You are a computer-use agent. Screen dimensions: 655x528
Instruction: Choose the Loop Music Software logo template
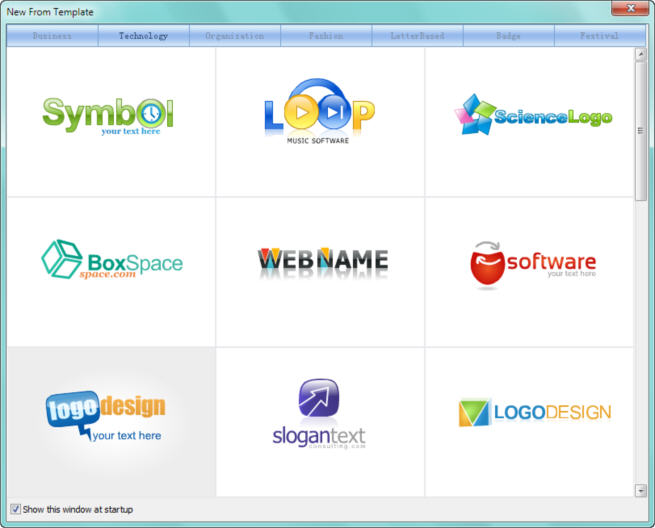click(320, 121)
